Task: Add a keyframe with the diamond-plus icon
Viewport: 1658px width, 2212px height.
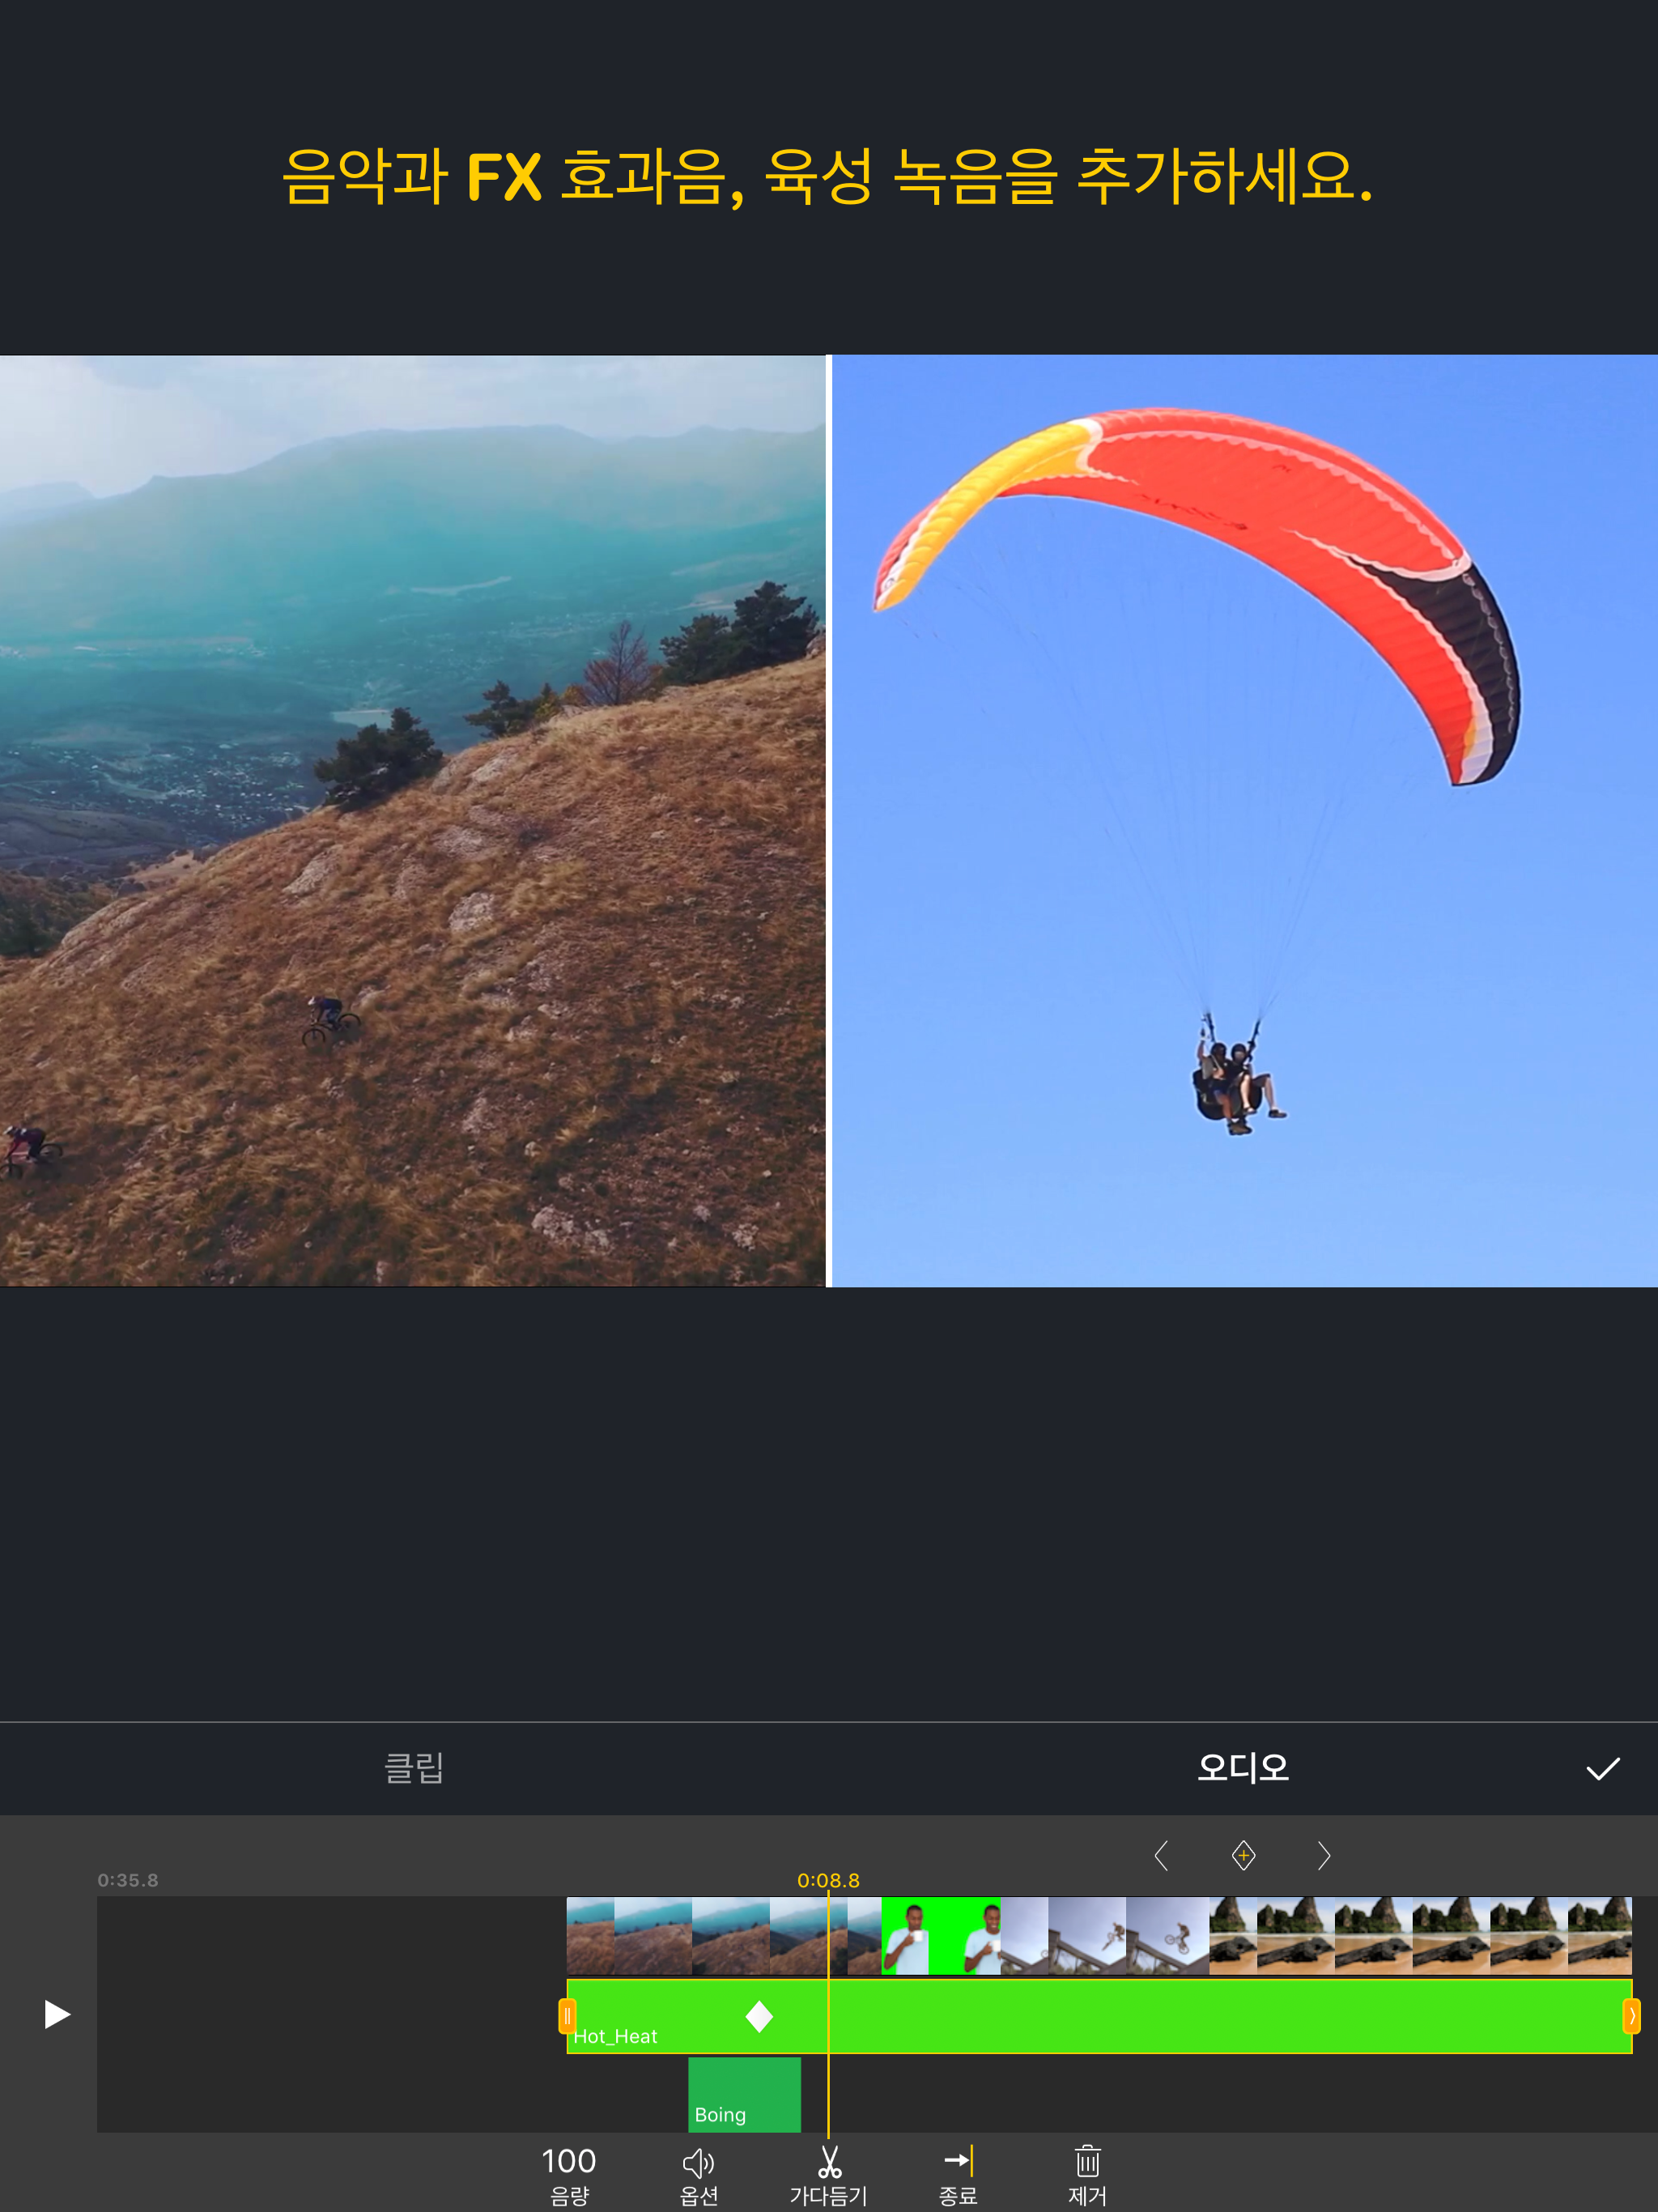Action: pyautogui.click(x=1243, y=1855)
